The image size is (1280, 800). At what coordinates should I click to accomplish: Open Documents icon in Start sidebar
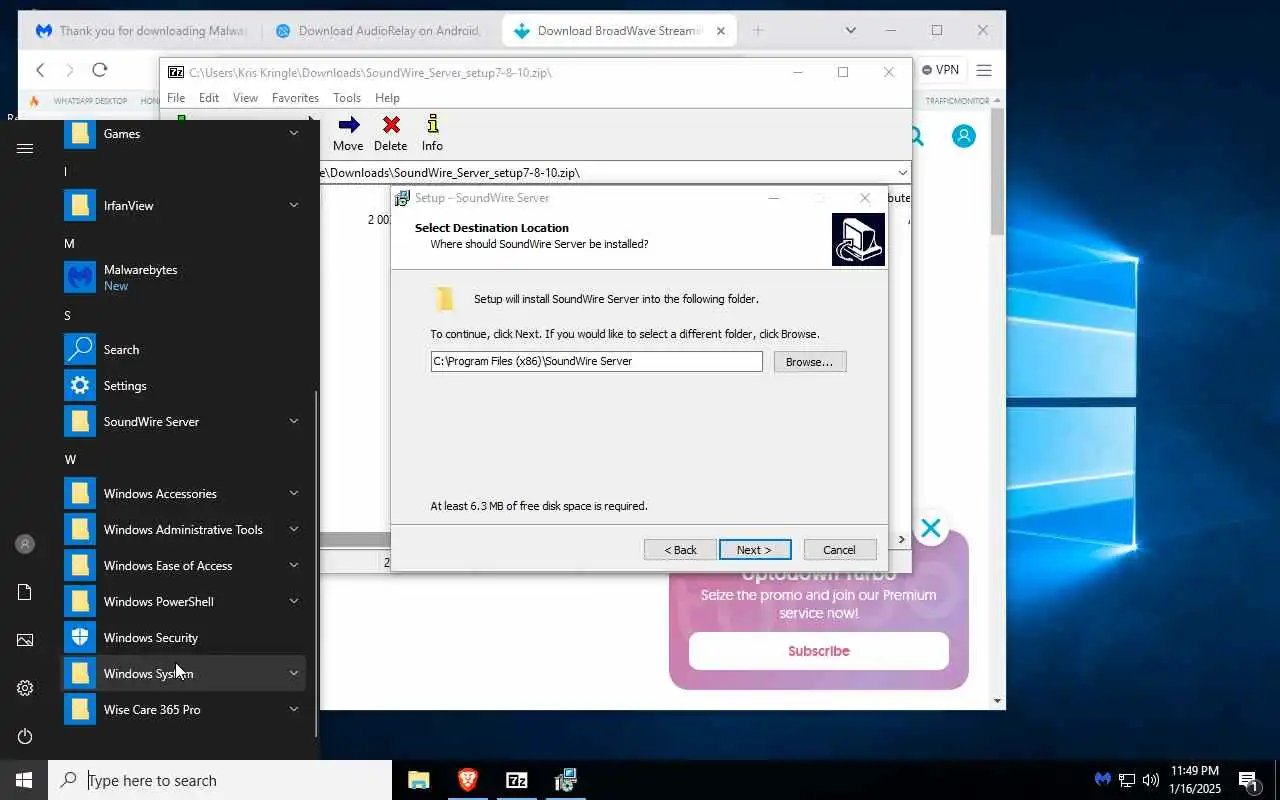pos(25,592)
